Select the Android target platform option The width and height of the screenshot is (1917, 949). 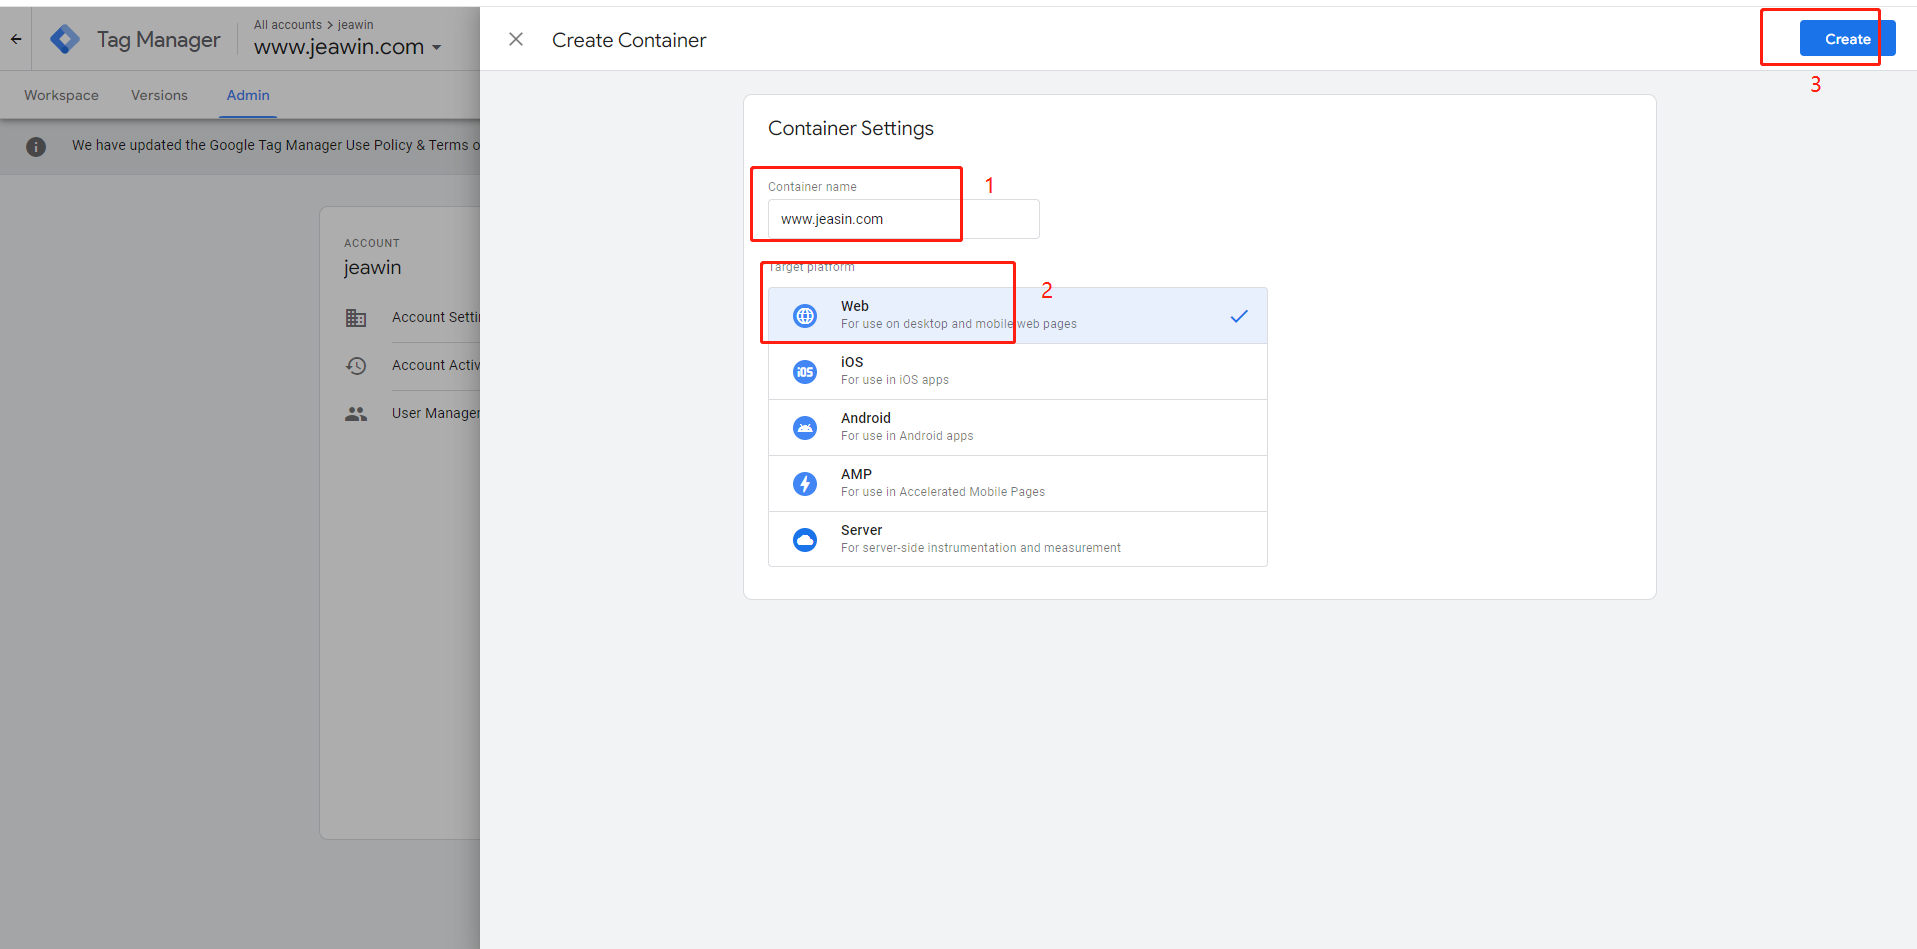point(1017,428)
